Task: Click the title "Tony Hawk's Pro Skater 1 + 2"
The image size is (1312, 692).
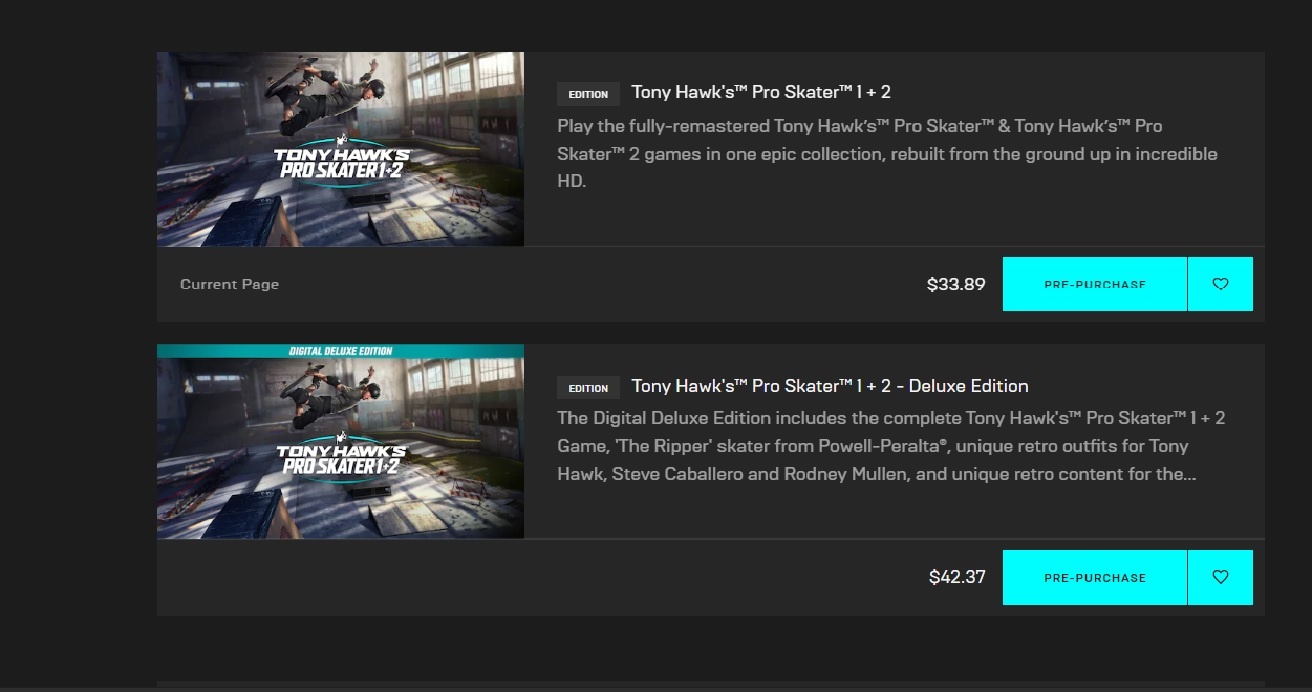Action: (x=761, y=92)
